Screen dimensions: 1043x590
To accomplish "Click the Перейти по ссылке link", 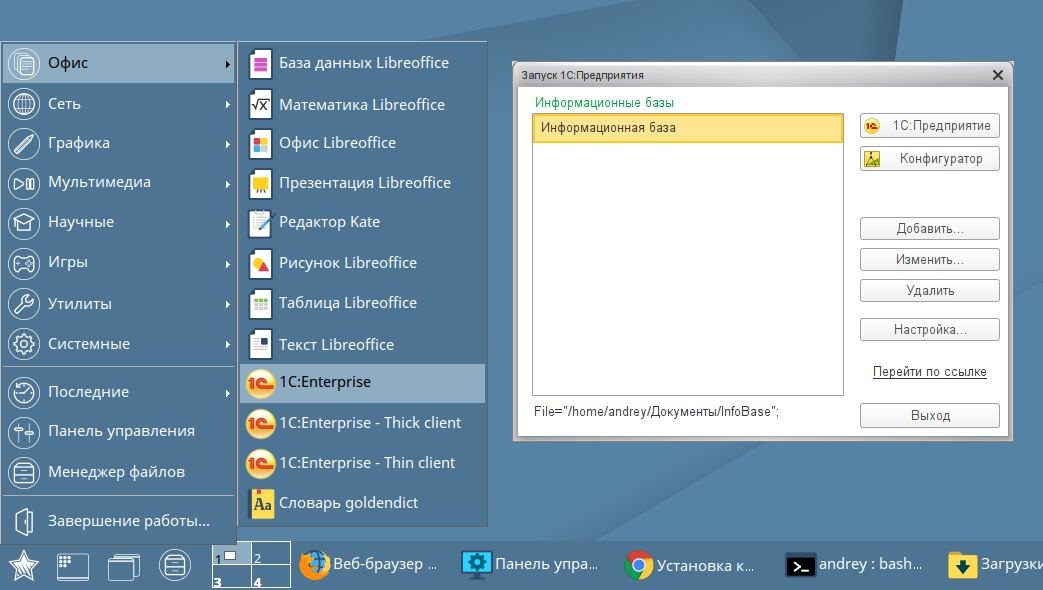I will 929,371.
